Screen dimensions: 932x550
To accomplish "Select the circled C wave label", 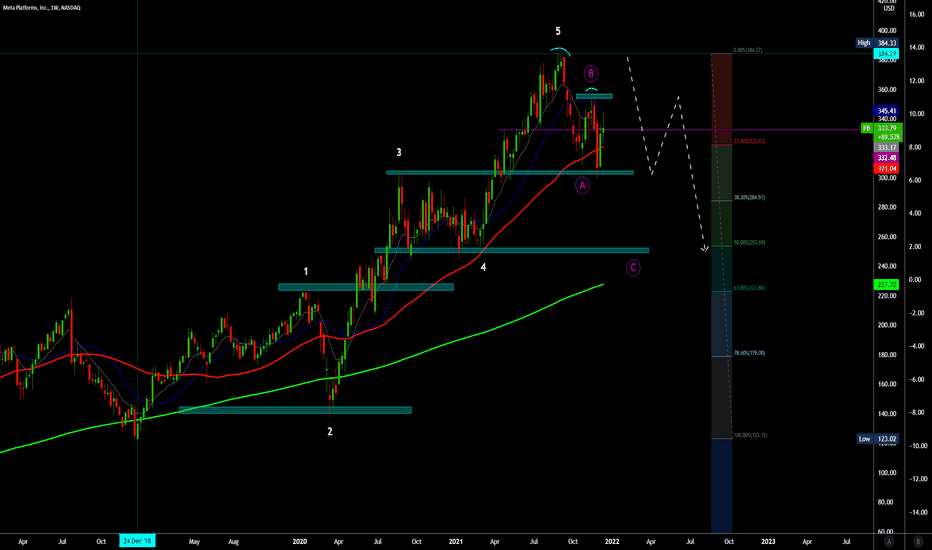I will (x=633, y=268).
